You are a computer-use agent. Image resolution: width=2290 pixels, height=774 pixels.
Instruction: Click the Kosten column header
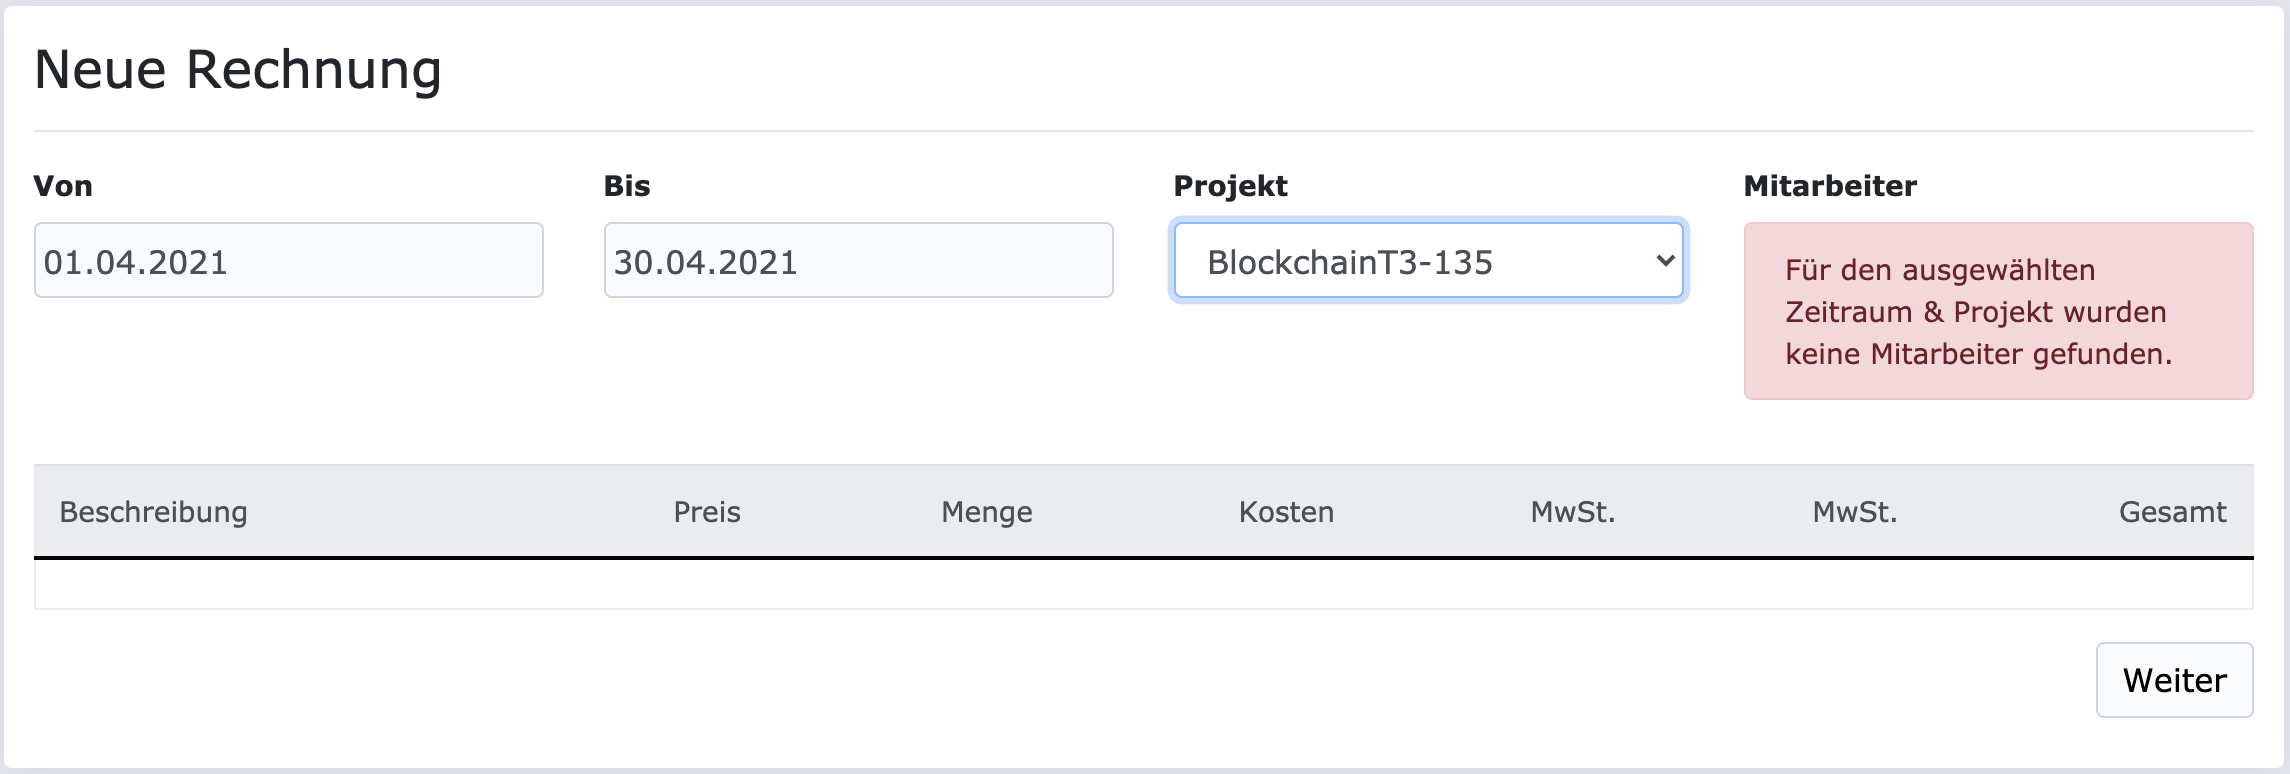(x=1286, y=512)
